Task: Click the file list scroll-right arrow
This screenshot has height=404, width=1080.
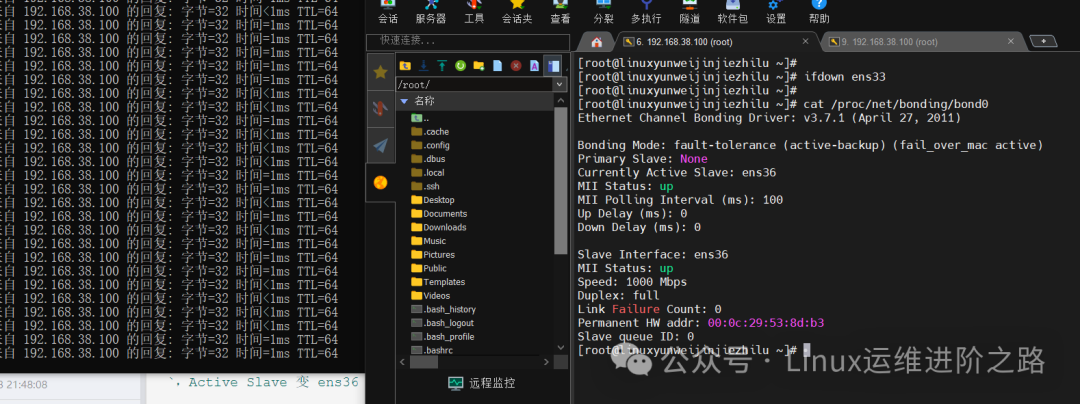Action: (547, 362)
